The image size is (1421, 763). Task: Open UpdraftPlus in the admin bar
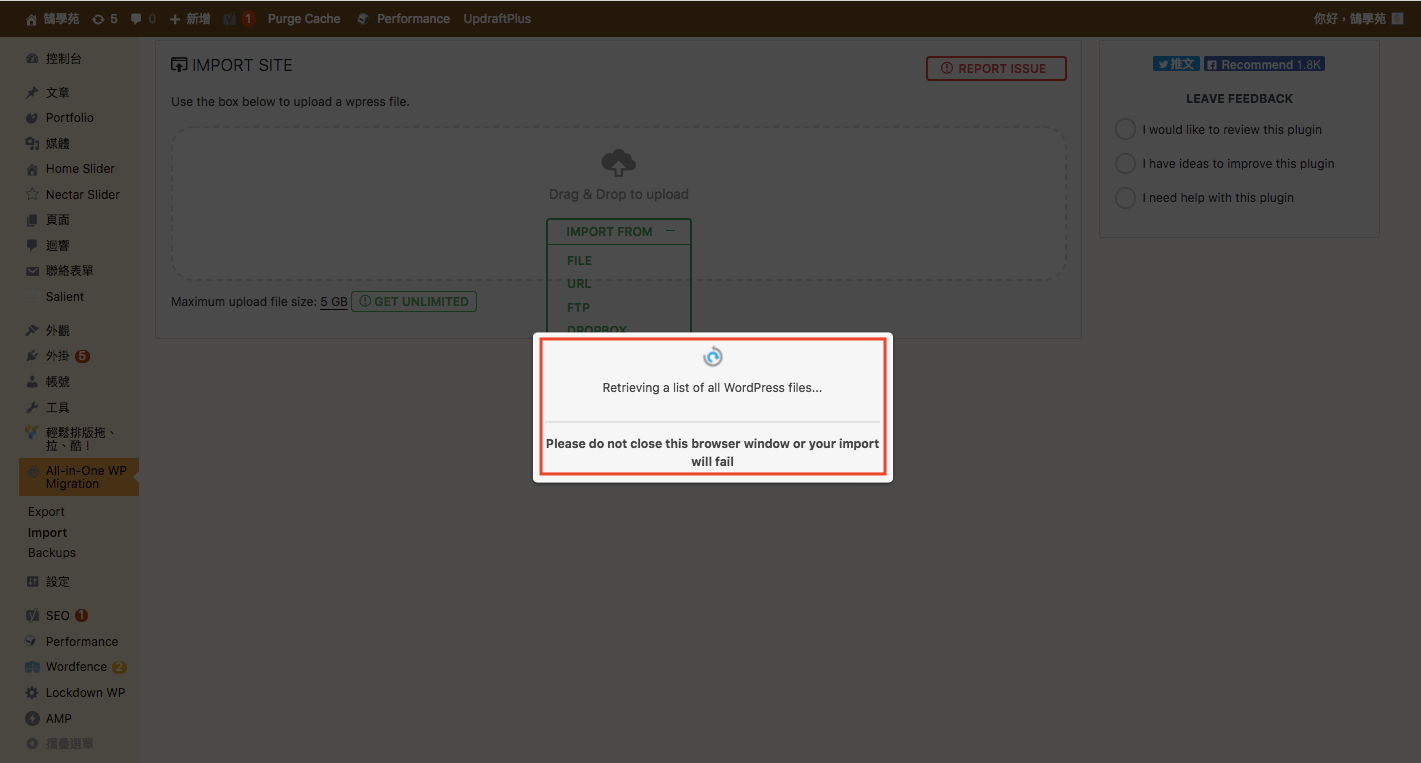click(x=497, y=19)
